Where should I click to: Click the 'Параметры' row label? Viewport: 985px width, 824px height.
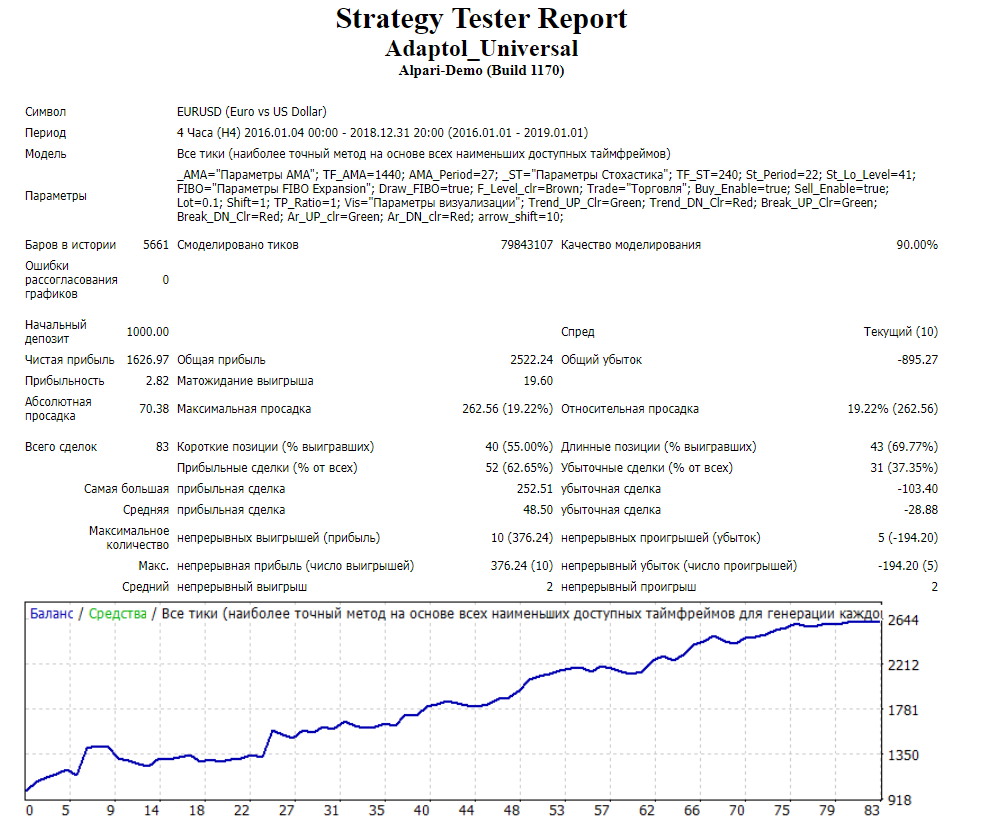(x=56, y=196)
